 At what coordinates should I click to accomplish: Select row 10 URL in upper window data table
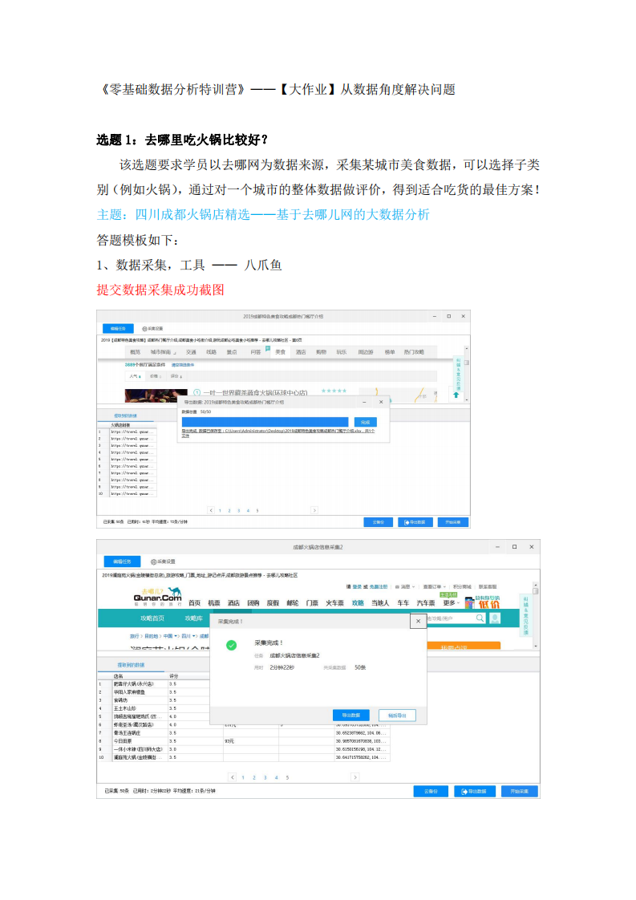pos(133,494)
